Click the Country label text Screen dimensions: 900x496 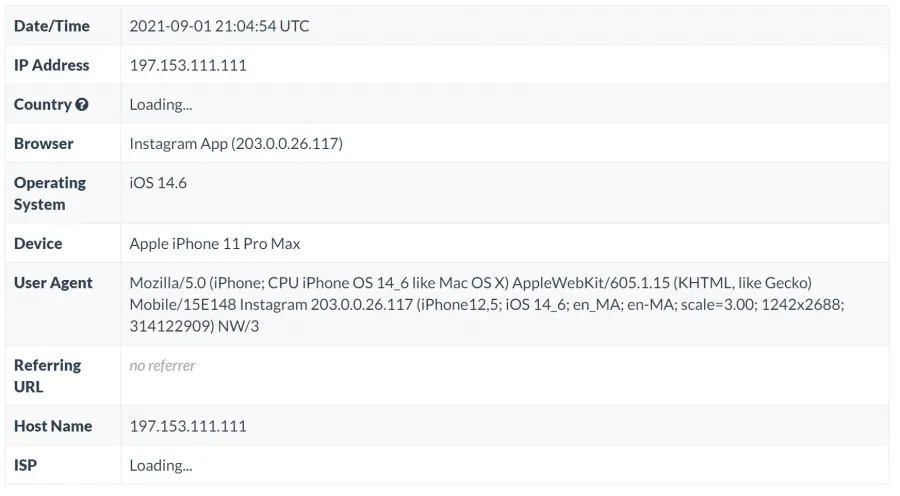pyautogui.click(x=42, y=104)
